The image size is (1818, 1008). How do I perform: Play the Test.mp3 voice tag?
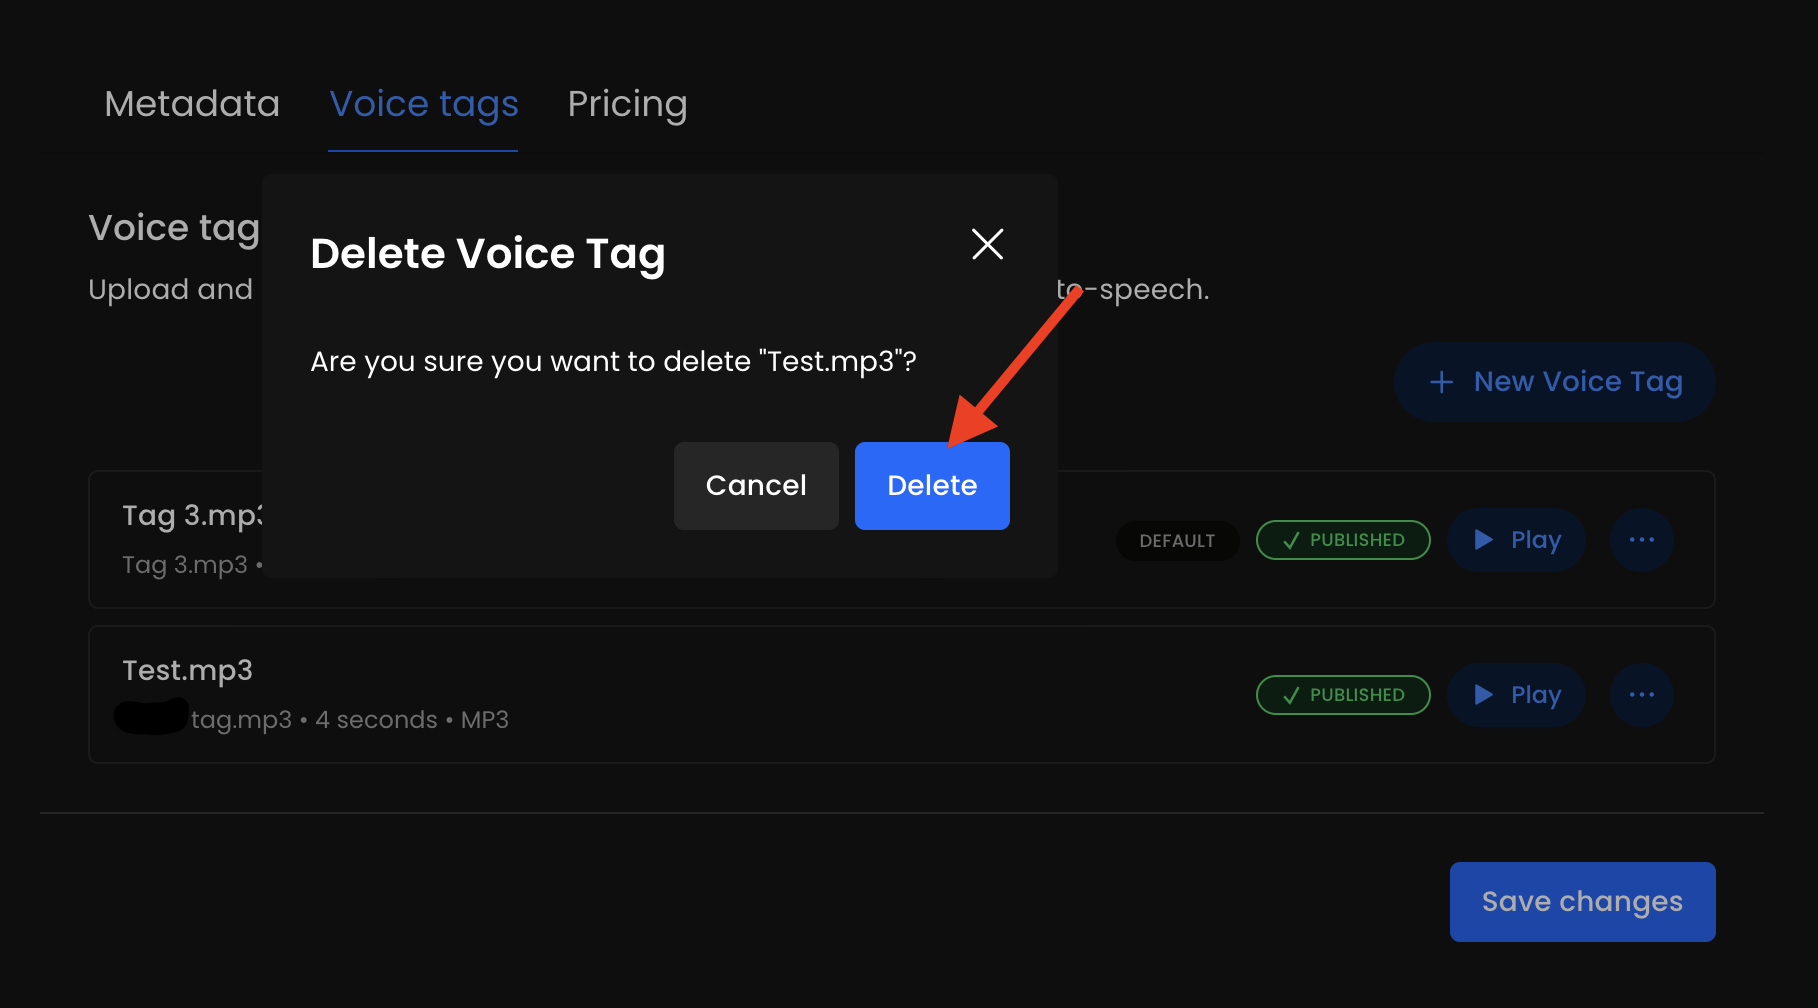[x=1517, y=695]
